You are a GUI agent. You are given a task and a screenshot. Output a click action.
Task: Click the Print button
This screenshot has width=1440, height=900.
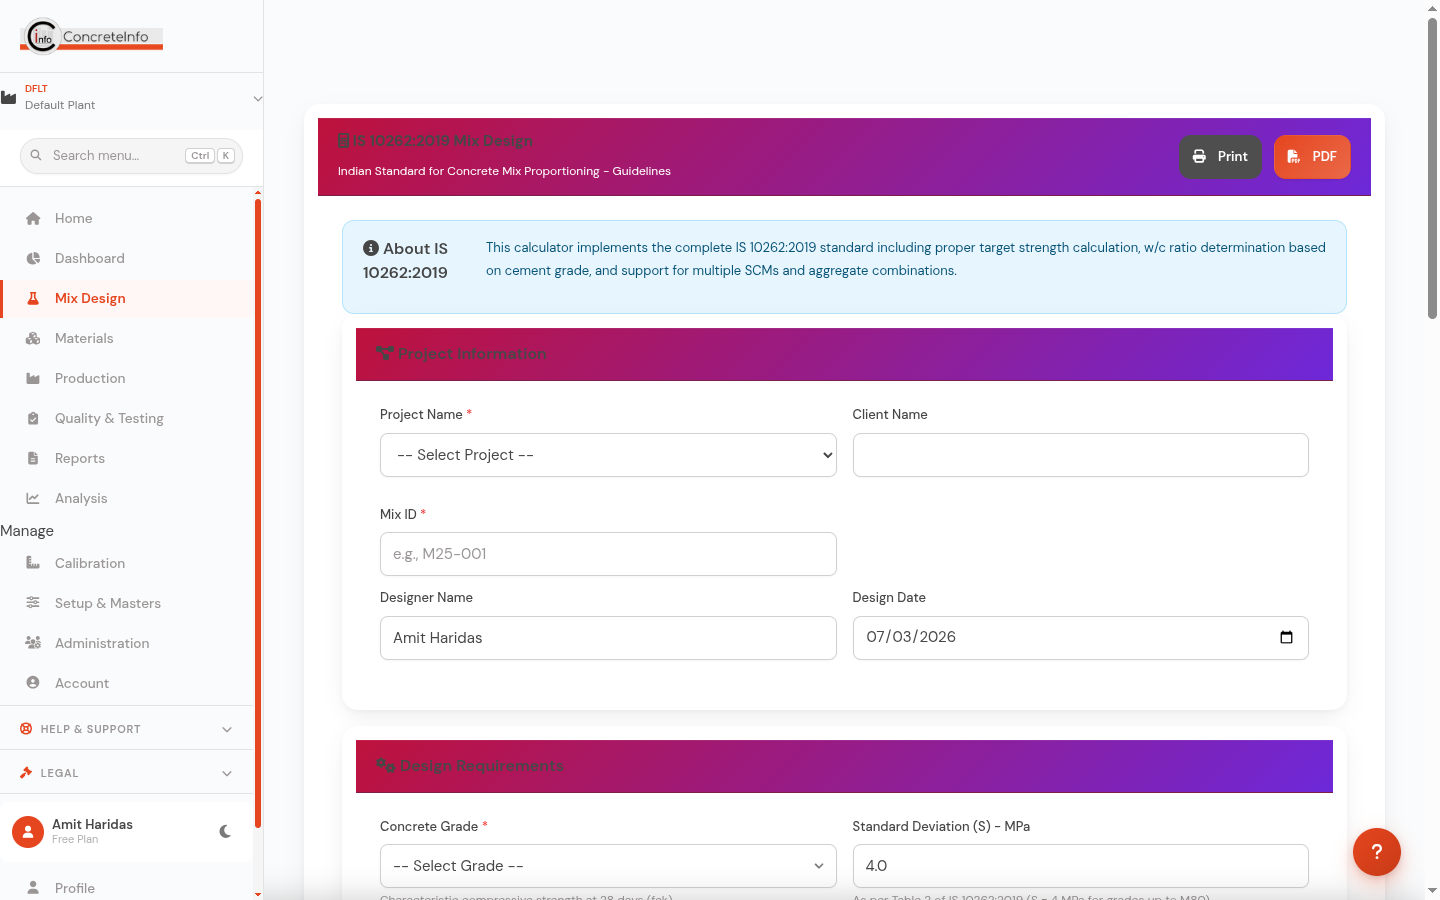1220,157
